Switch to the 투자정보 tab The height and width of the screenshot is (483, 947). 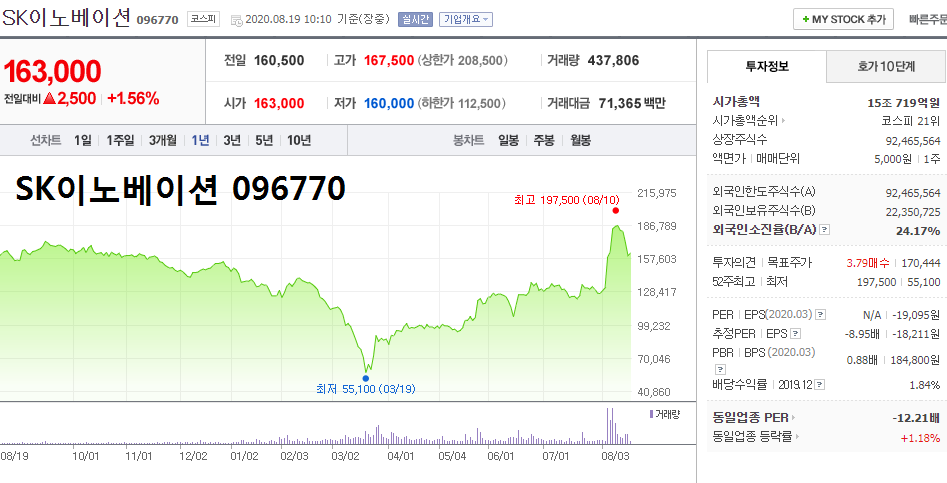[x=766, y=66]
